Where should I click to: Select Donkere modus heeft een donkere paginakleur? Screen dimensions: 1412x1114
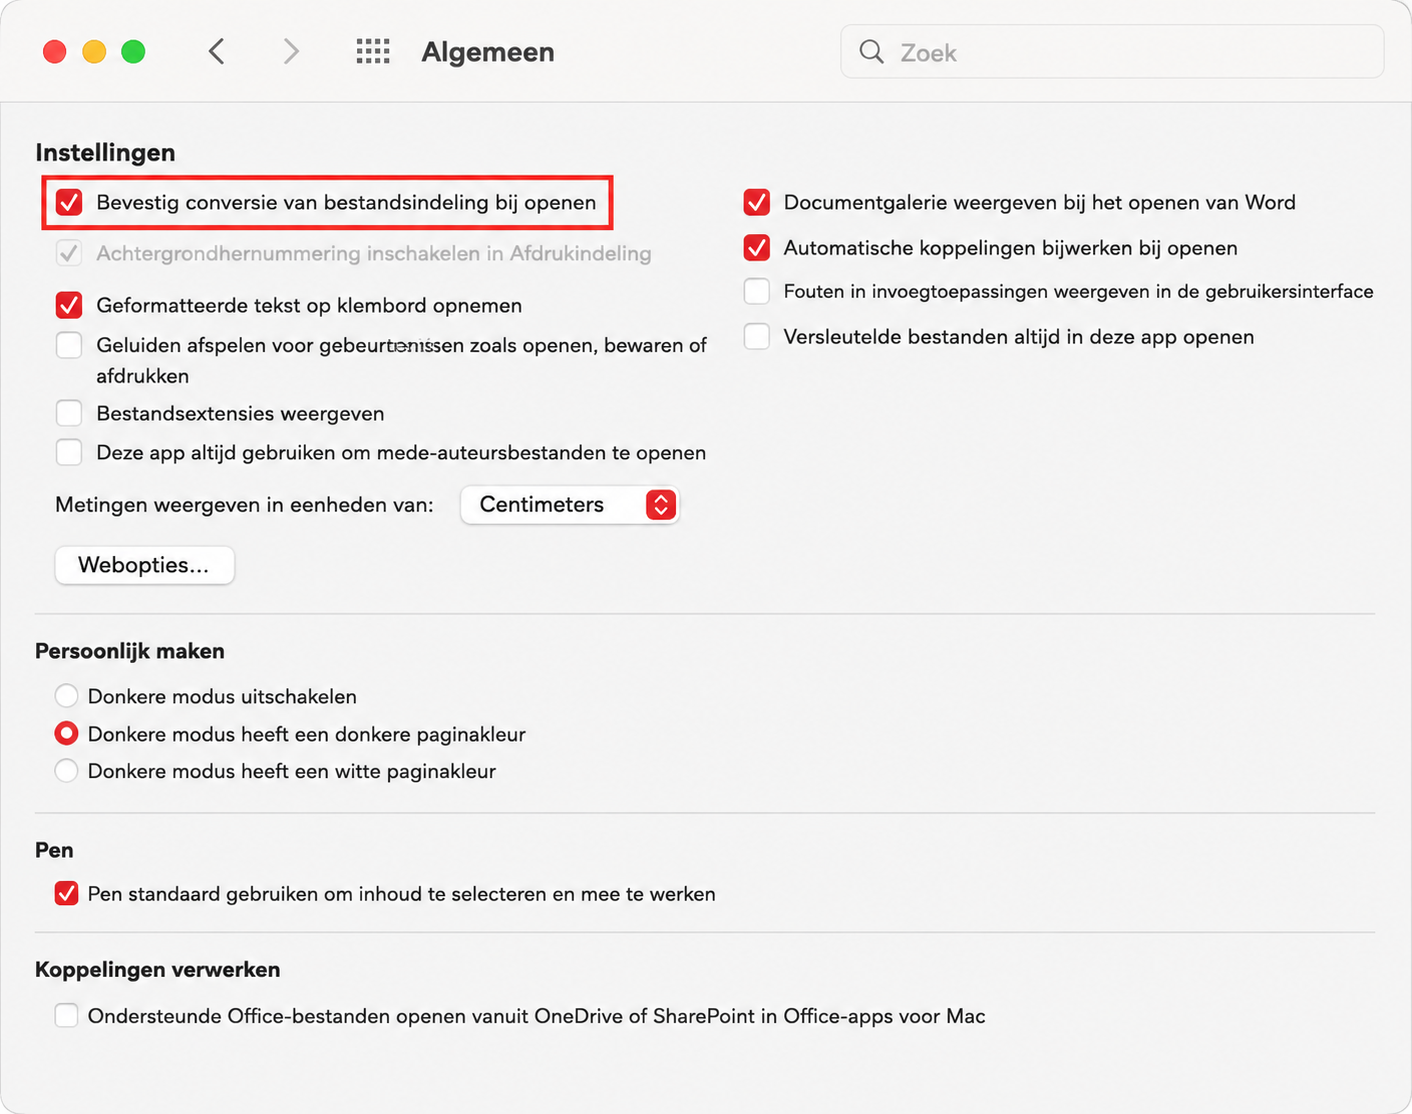coord(66,733)
